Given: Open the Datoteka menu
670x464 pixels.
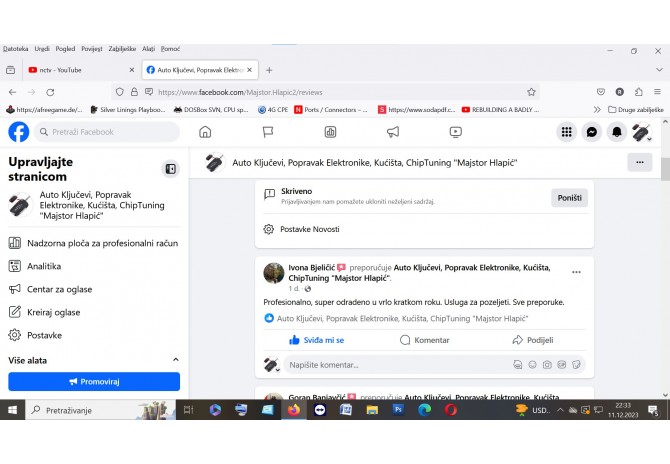Looking at the screenshot, I should [x=15, y=49].
